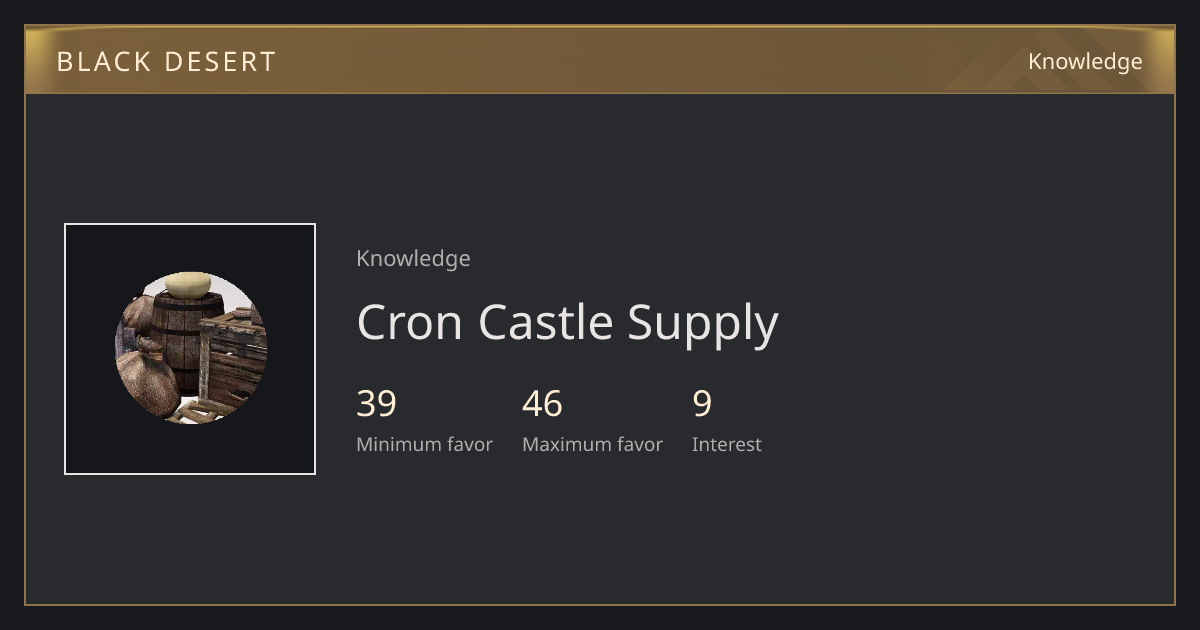
Task: Click the gray Knowledge category above the title
Action: click(413, 258)
